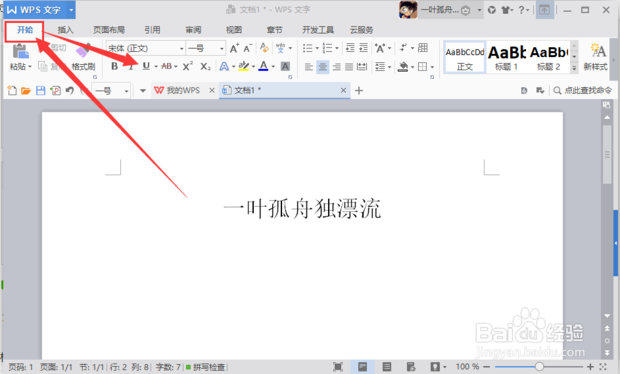The image size is (620, 374).
Task: Switch to the 审阅 tab
Action: (x=193, y=30)
